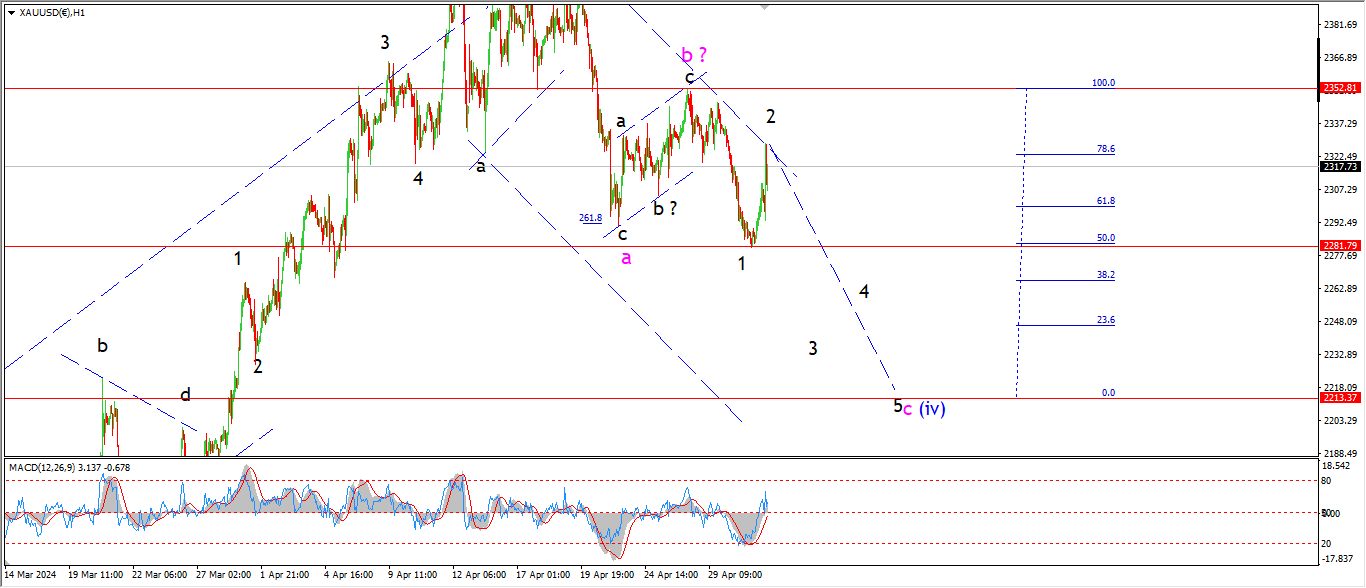Select the gray chart shift triangle marker
The height and width of the screenshot is (588, 1366).
click(x=766, y=6)
